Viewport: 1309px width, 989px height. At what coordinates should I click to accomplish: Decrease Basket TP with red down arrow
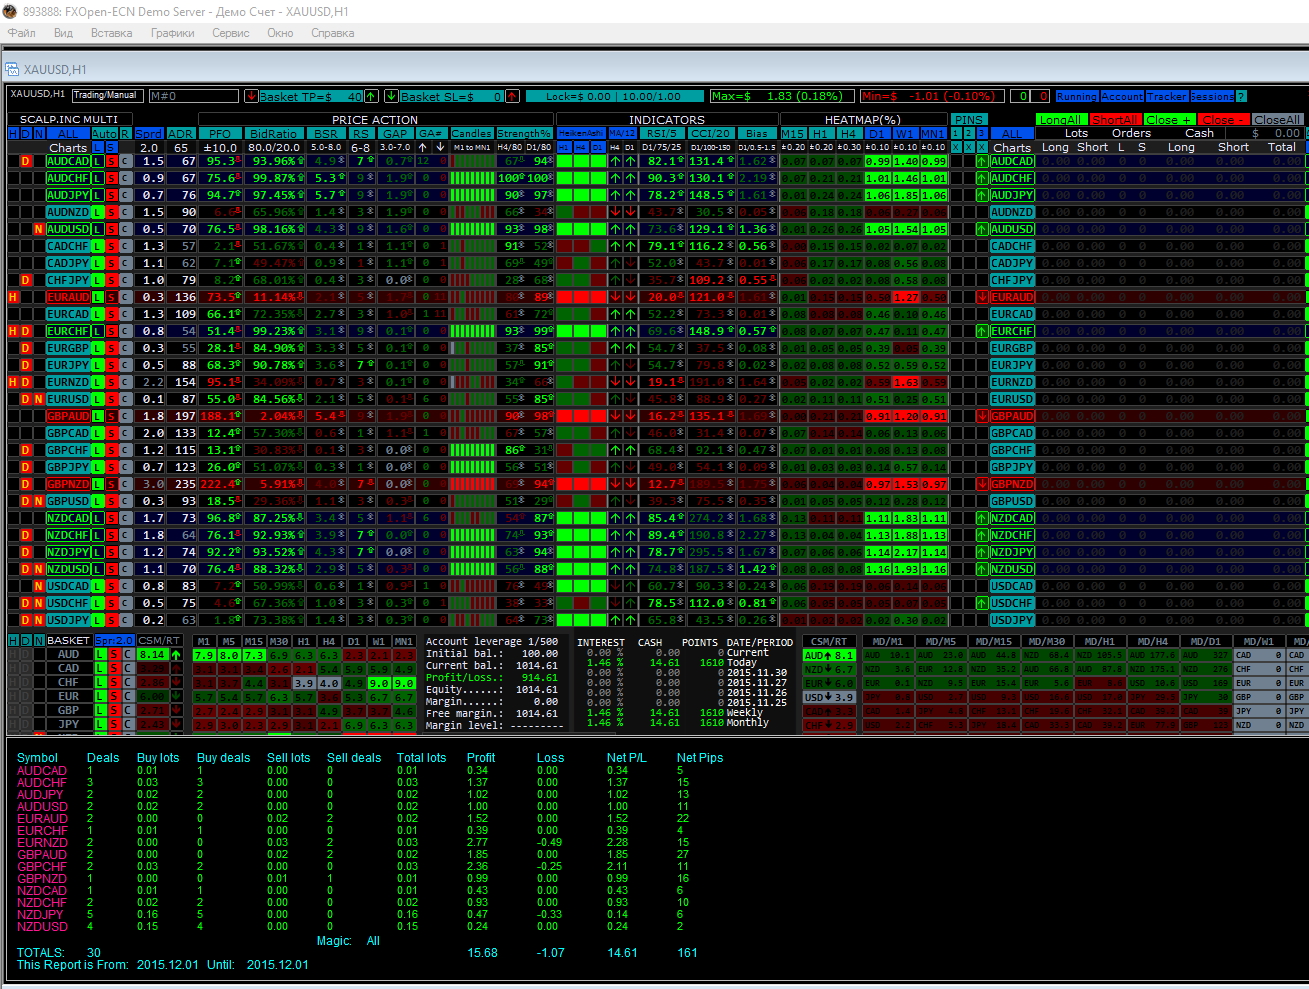251,96
